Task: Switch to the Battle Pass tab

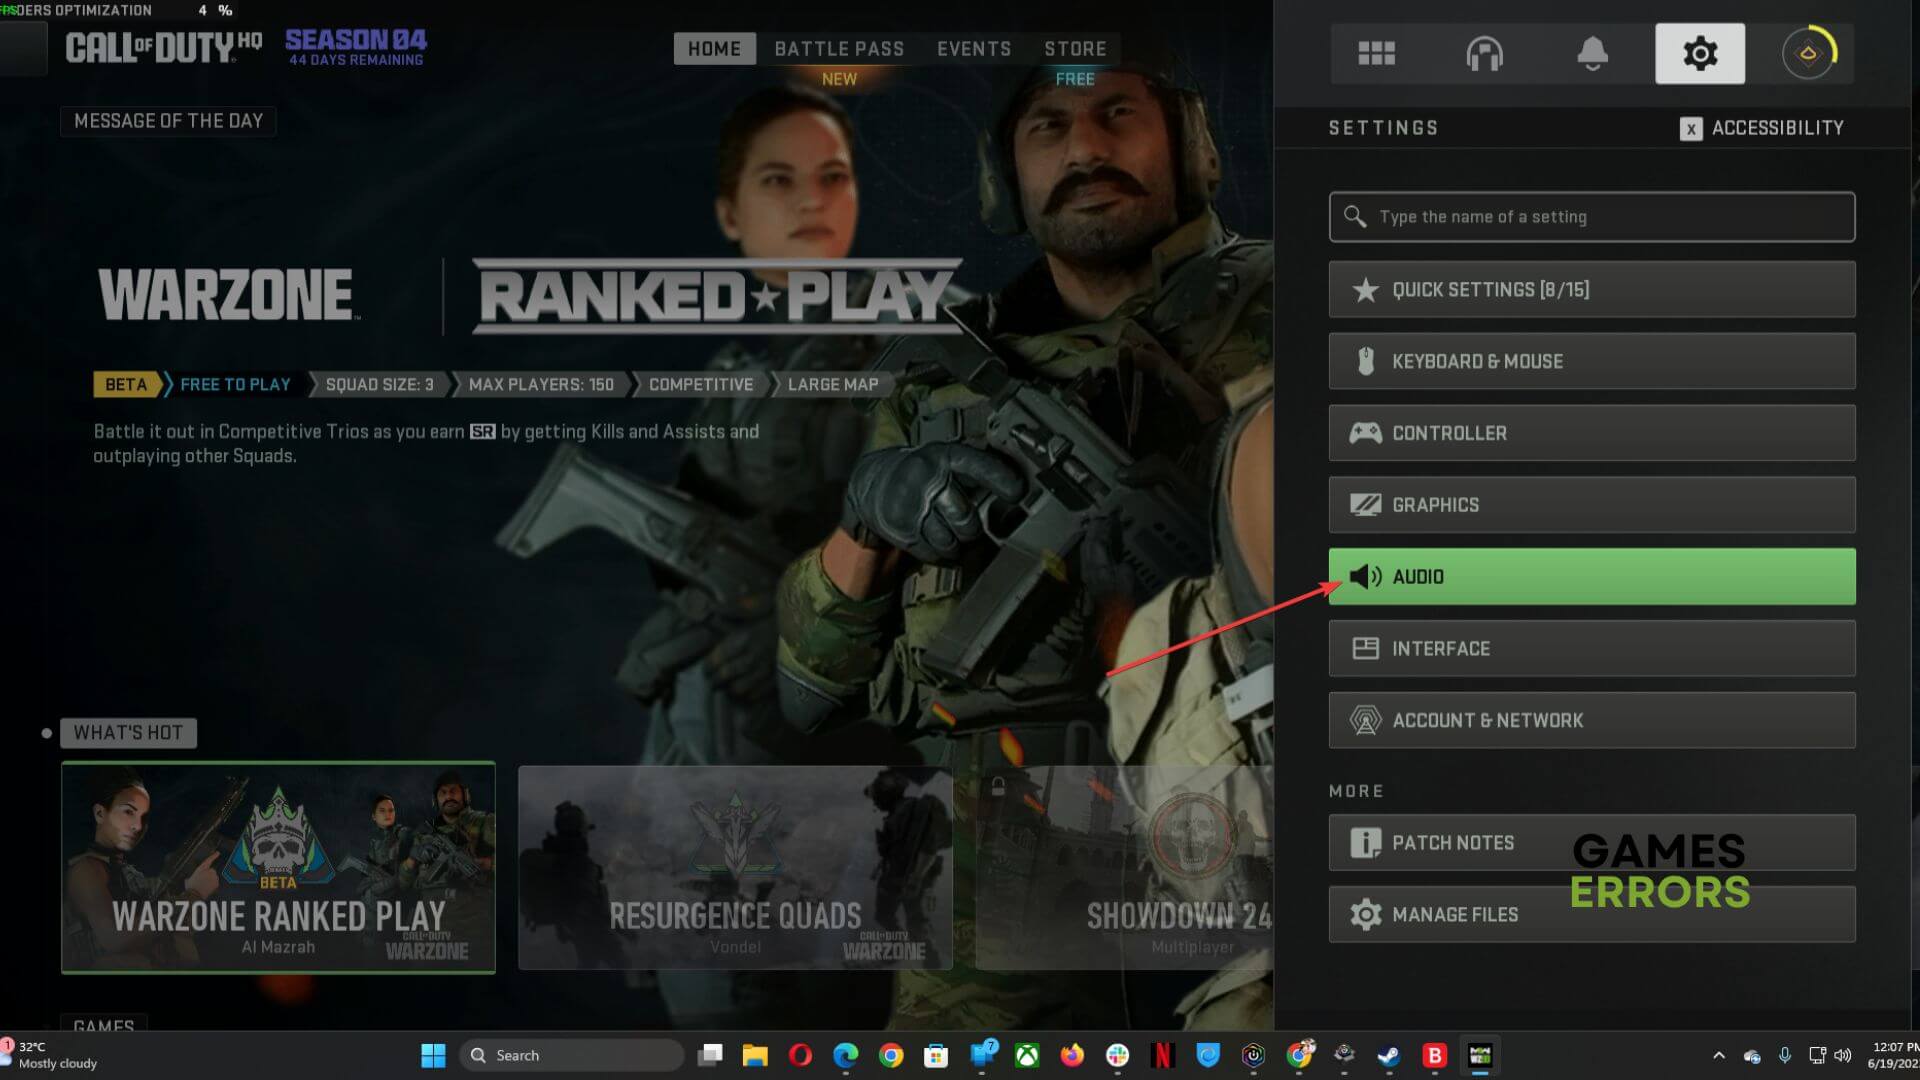Action: tap(839, 49)
